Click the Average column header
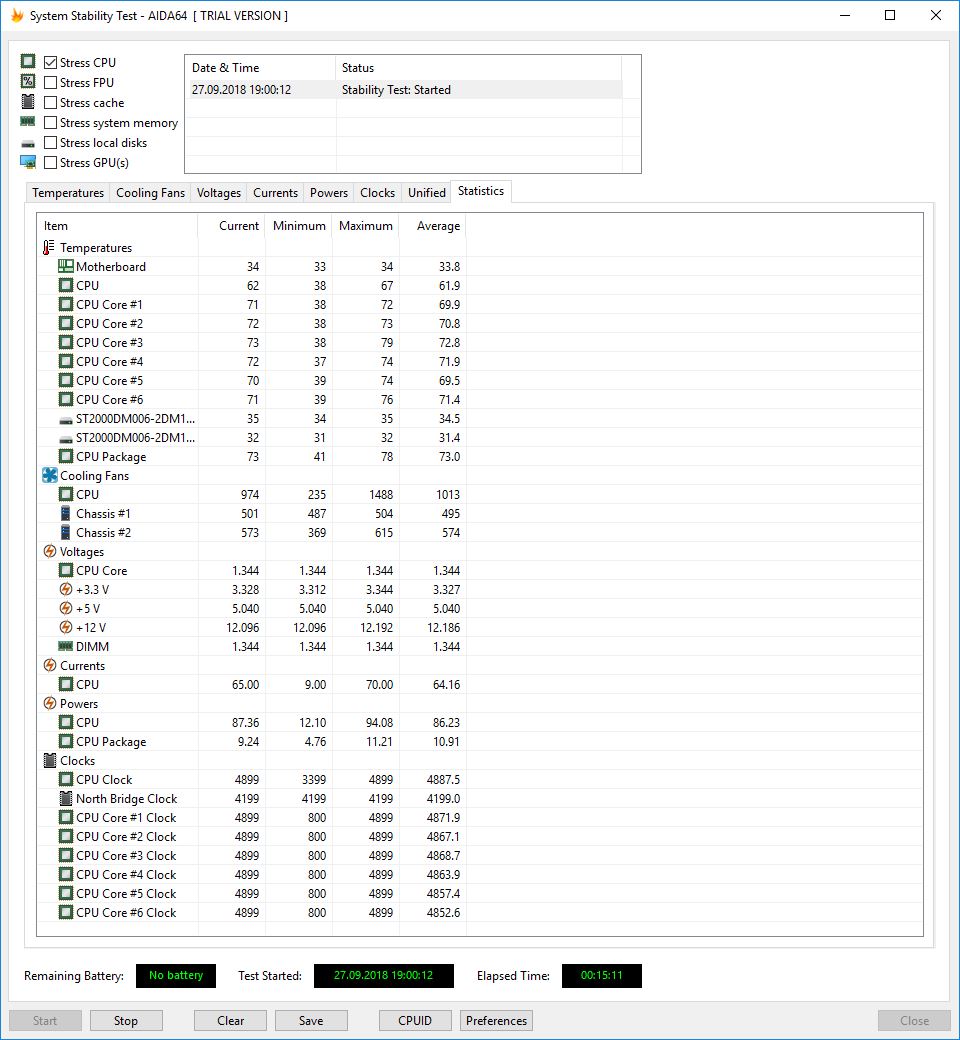 433,226
